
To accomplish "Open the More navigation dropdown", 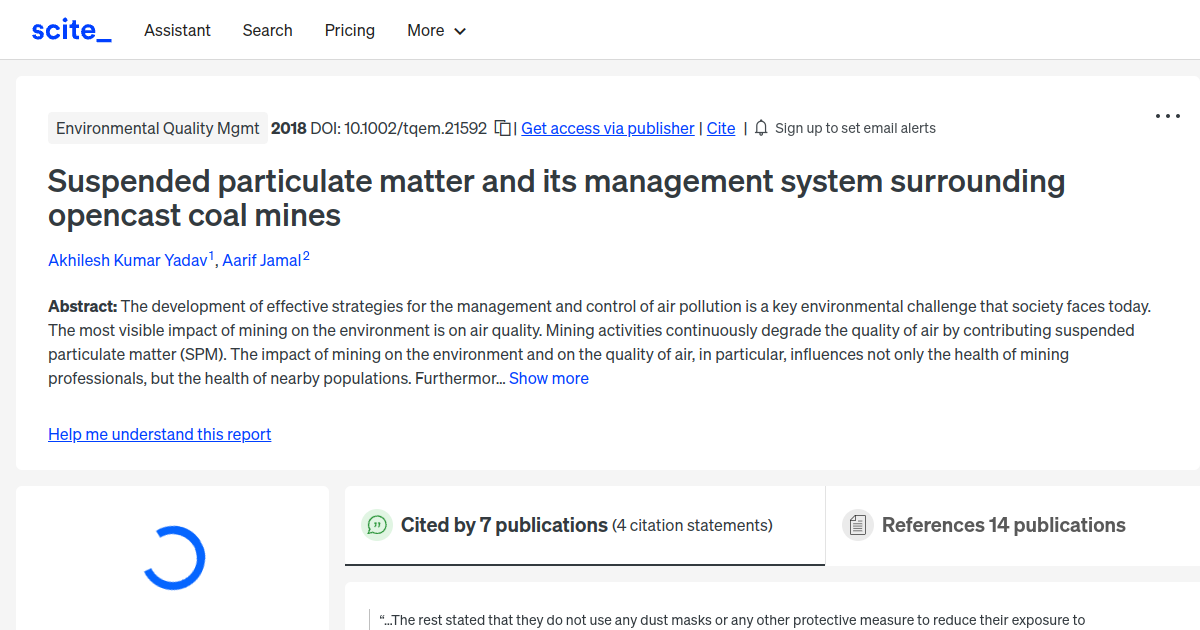I will pos(436,30).
